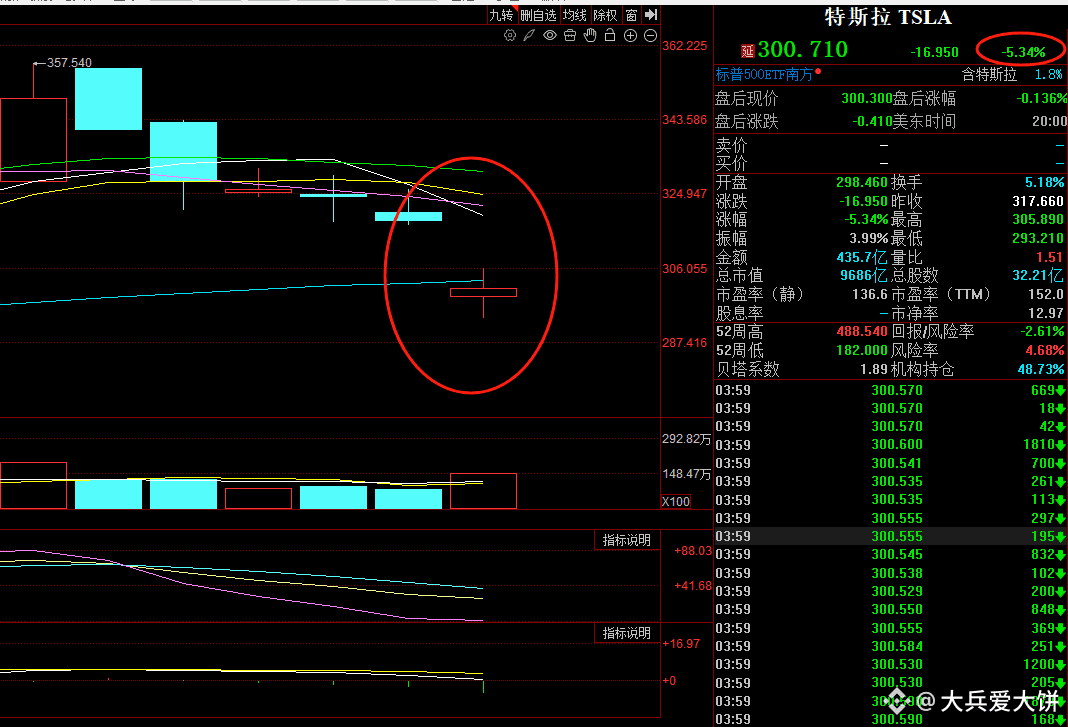The image size is (1068, 727).
Task: Select tick row with volume 669
Action: pyautogui.click(x=890, y=390)
